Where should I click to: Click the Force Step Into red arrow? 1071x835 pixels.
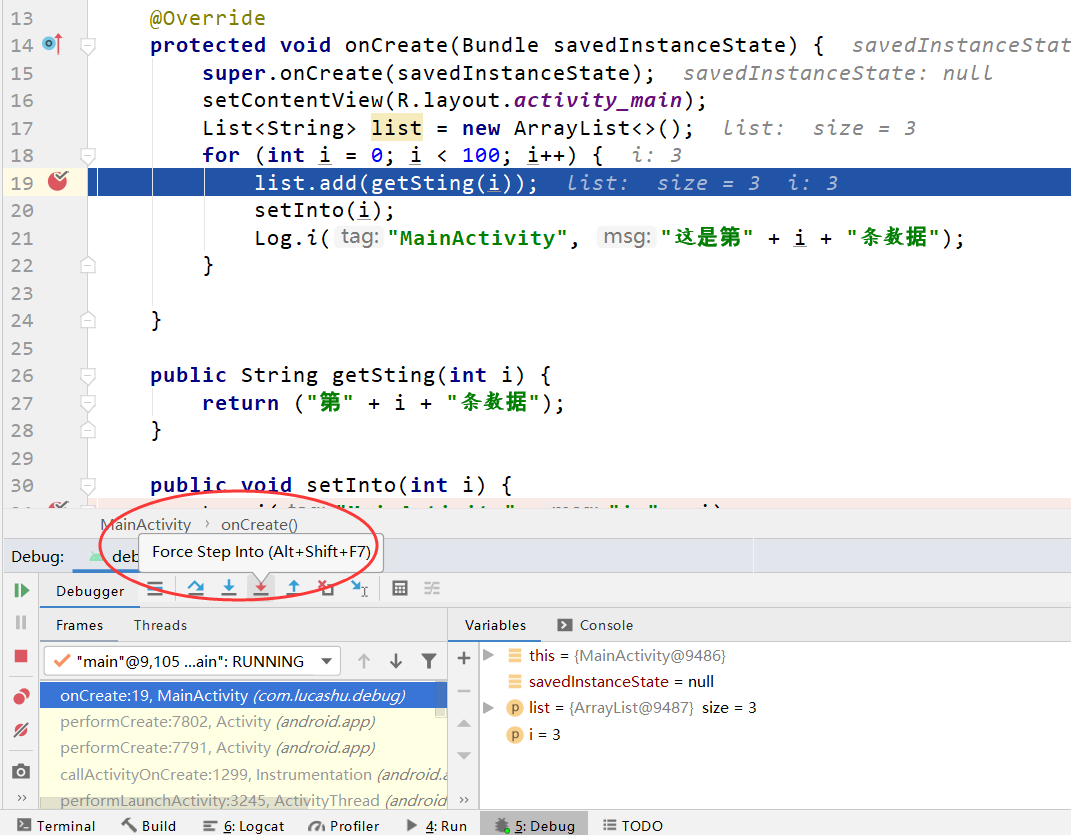tap(261, 588)
